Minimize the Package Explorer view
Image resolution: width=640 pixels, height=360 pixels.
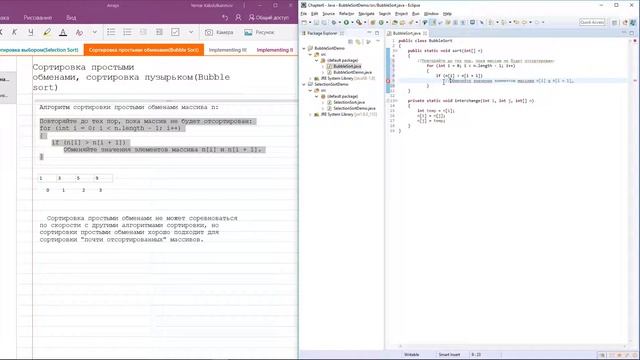click(369, 33)
